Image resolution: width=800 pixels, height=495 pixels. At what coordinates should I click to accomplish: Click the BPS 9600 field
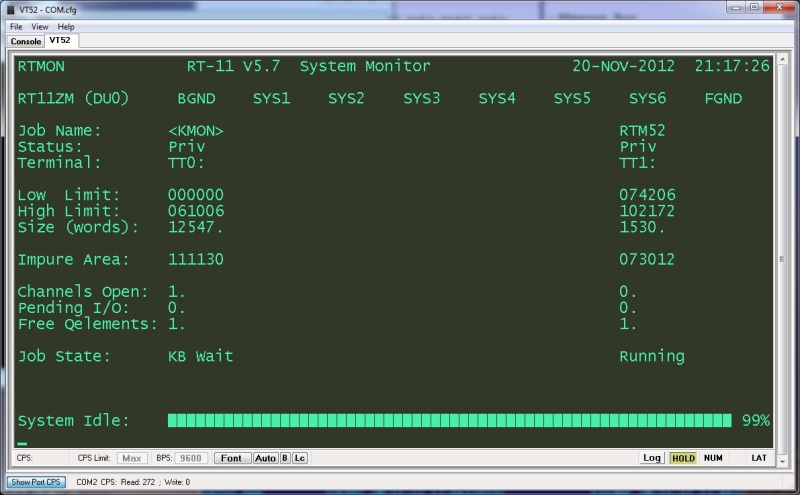coord(192,458)
